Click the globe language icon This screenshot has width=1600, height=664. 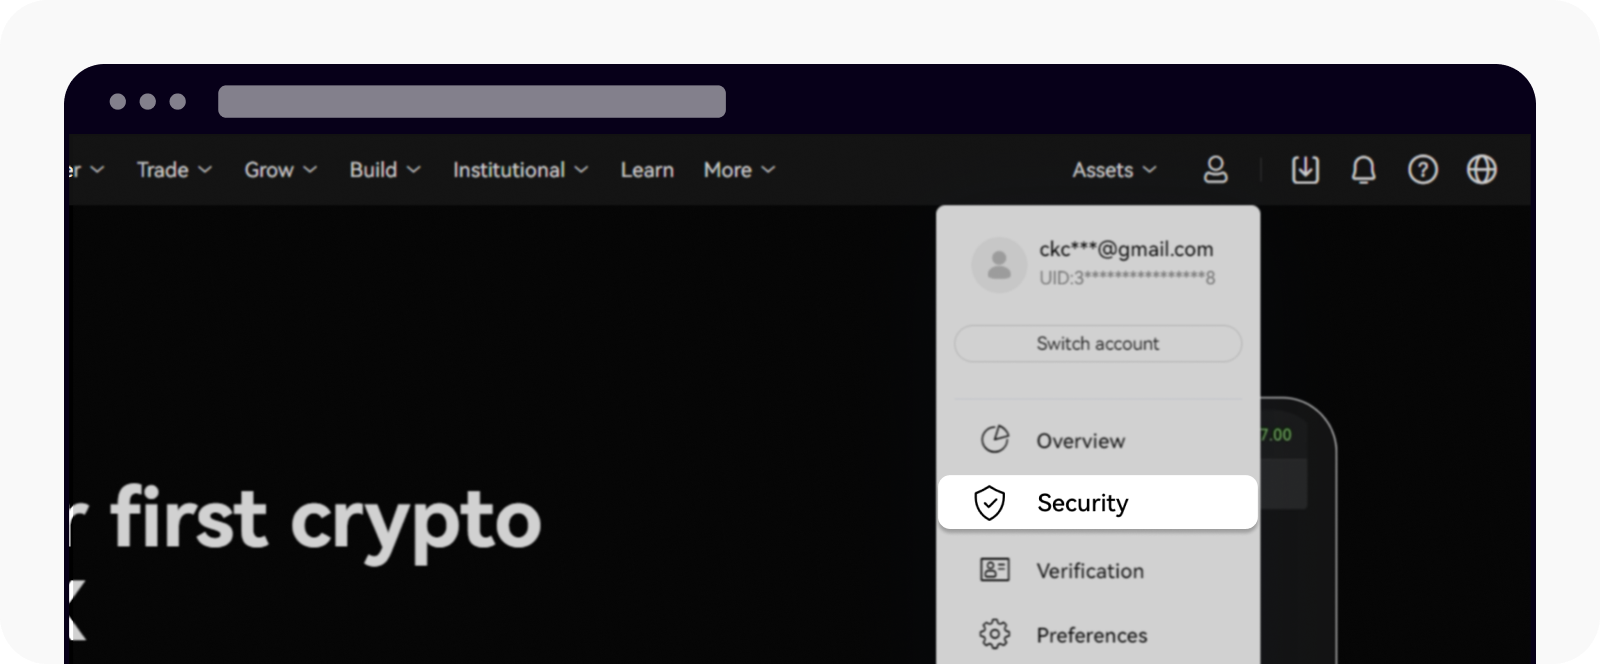[1482, 170]
